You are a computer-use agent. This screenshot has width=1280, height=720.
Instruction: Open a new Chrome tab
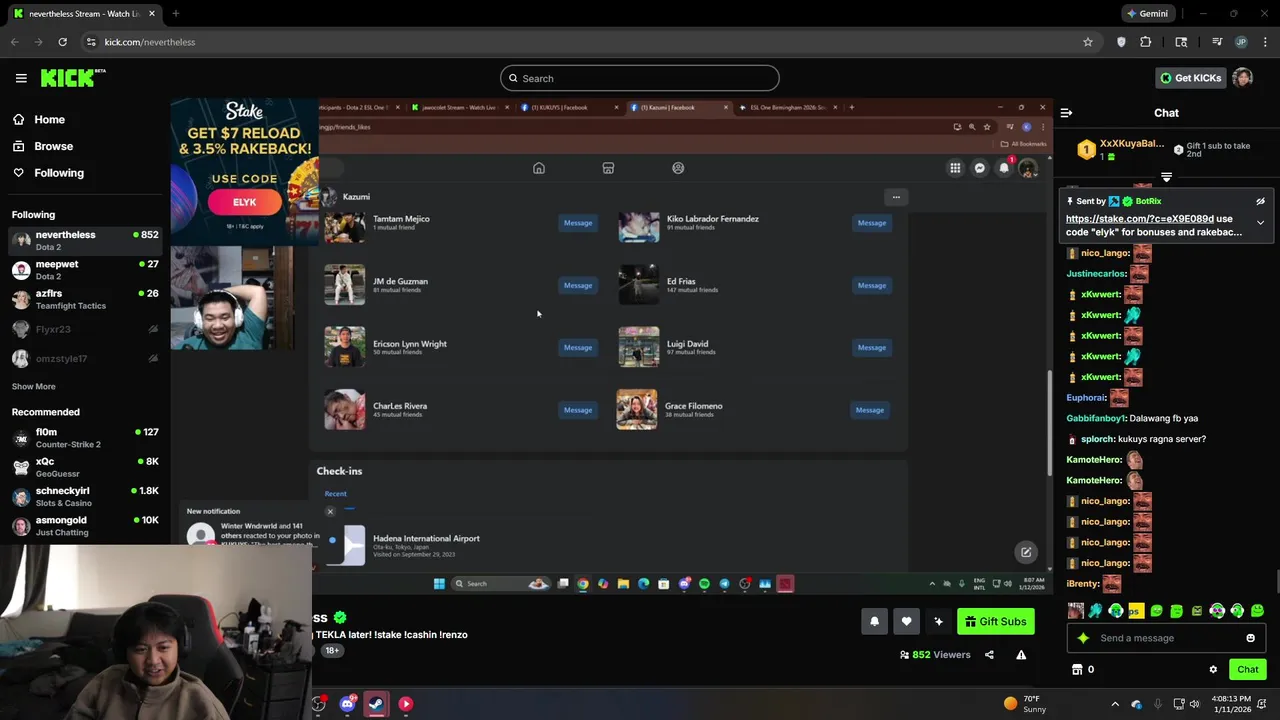coord(175,14)
